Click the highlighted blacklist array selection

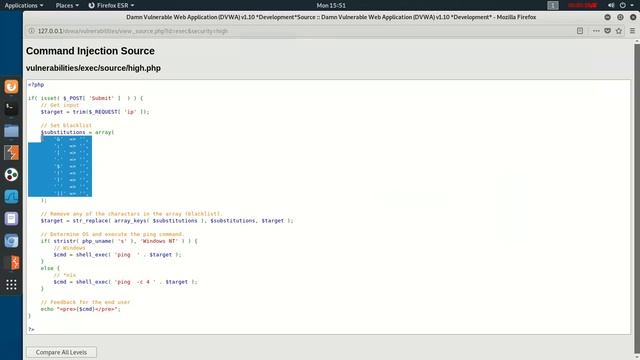tap(60, 166)
